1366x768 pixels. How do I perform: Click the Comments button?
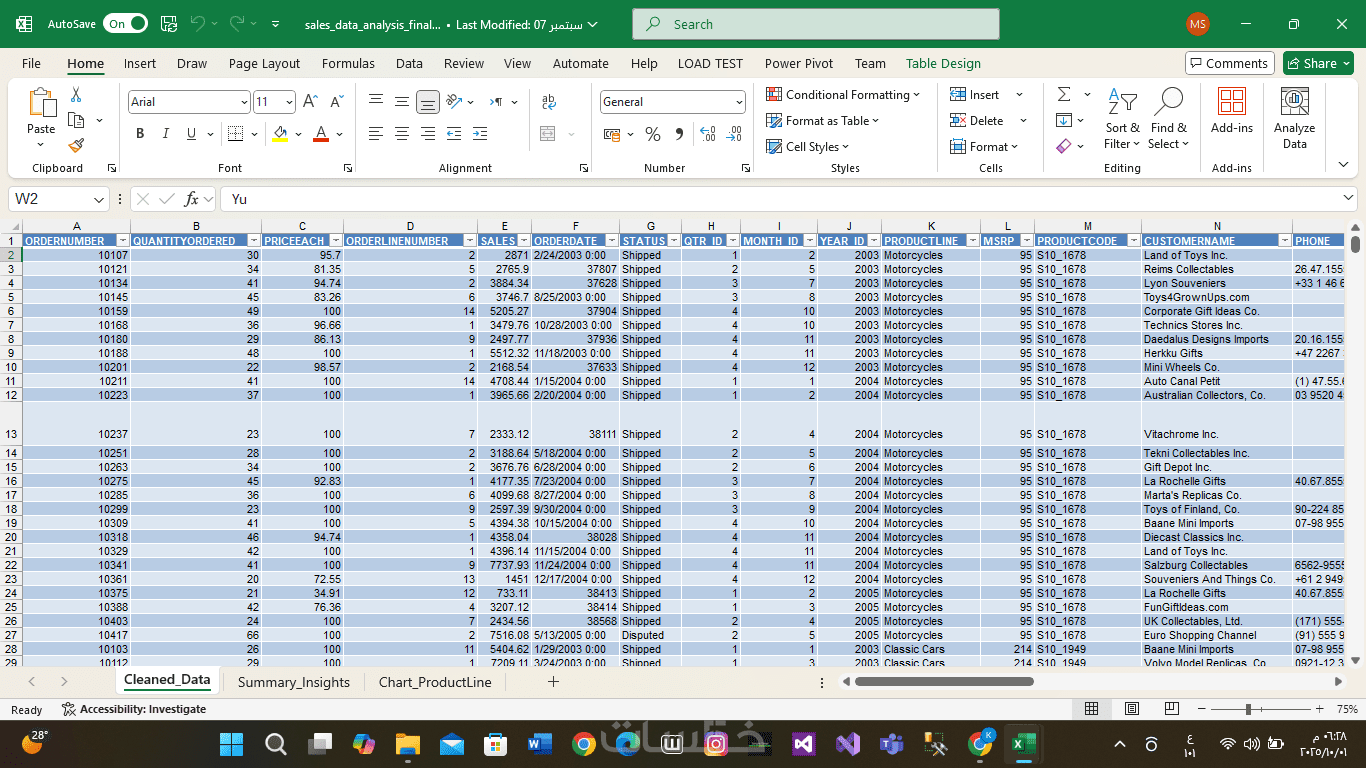(x=1229, y=63)
